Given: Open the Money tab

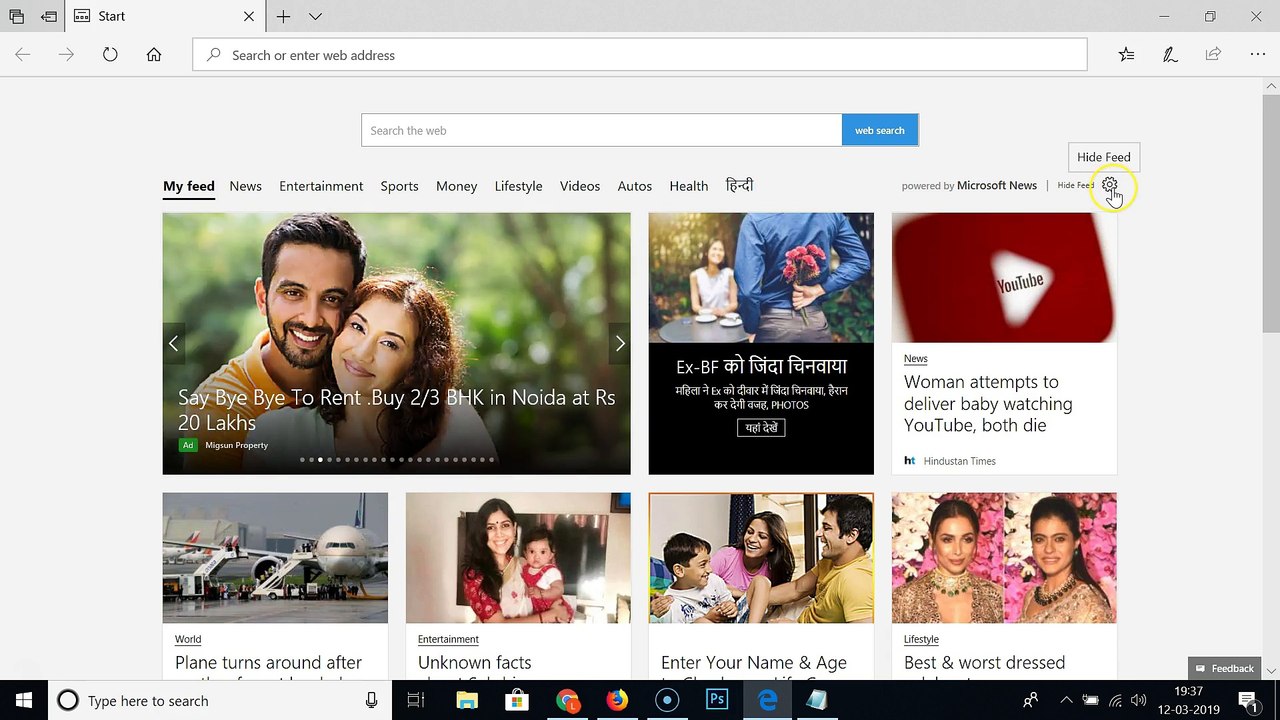Looking at the screenshot, I should click(456, 186).
